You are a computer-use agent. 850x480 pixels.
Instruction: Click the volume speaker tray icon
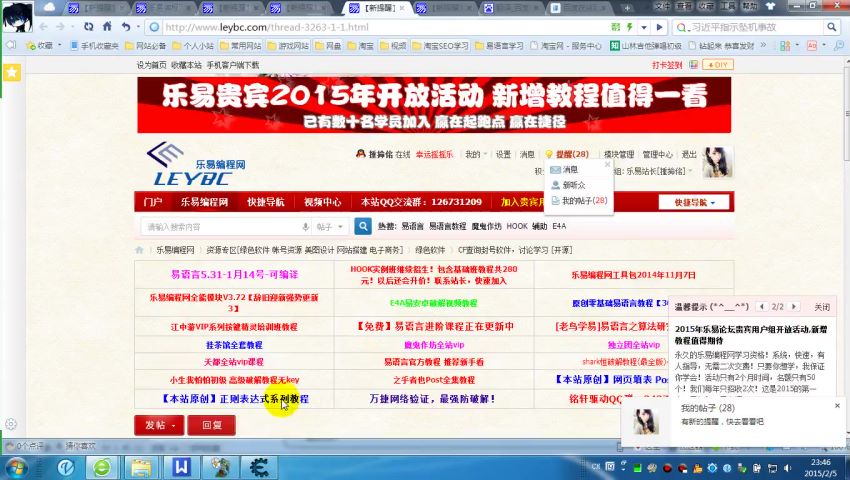tap(788, 468)
